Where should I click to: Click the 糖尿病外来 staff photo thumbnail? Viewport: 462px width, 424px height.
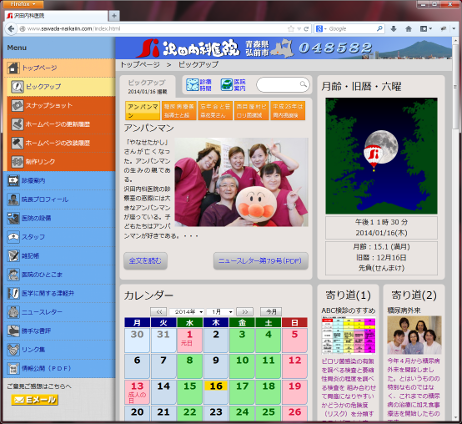[414, 335]
